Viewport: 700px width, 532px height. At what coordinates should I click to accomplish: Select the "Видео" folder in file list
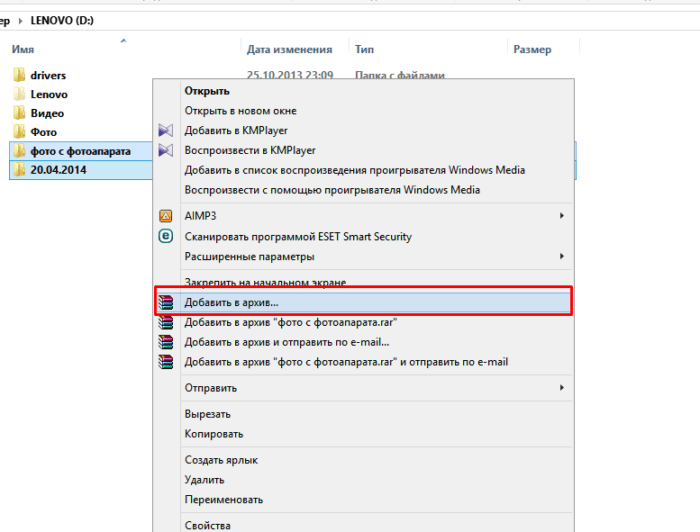coord(47,113)
